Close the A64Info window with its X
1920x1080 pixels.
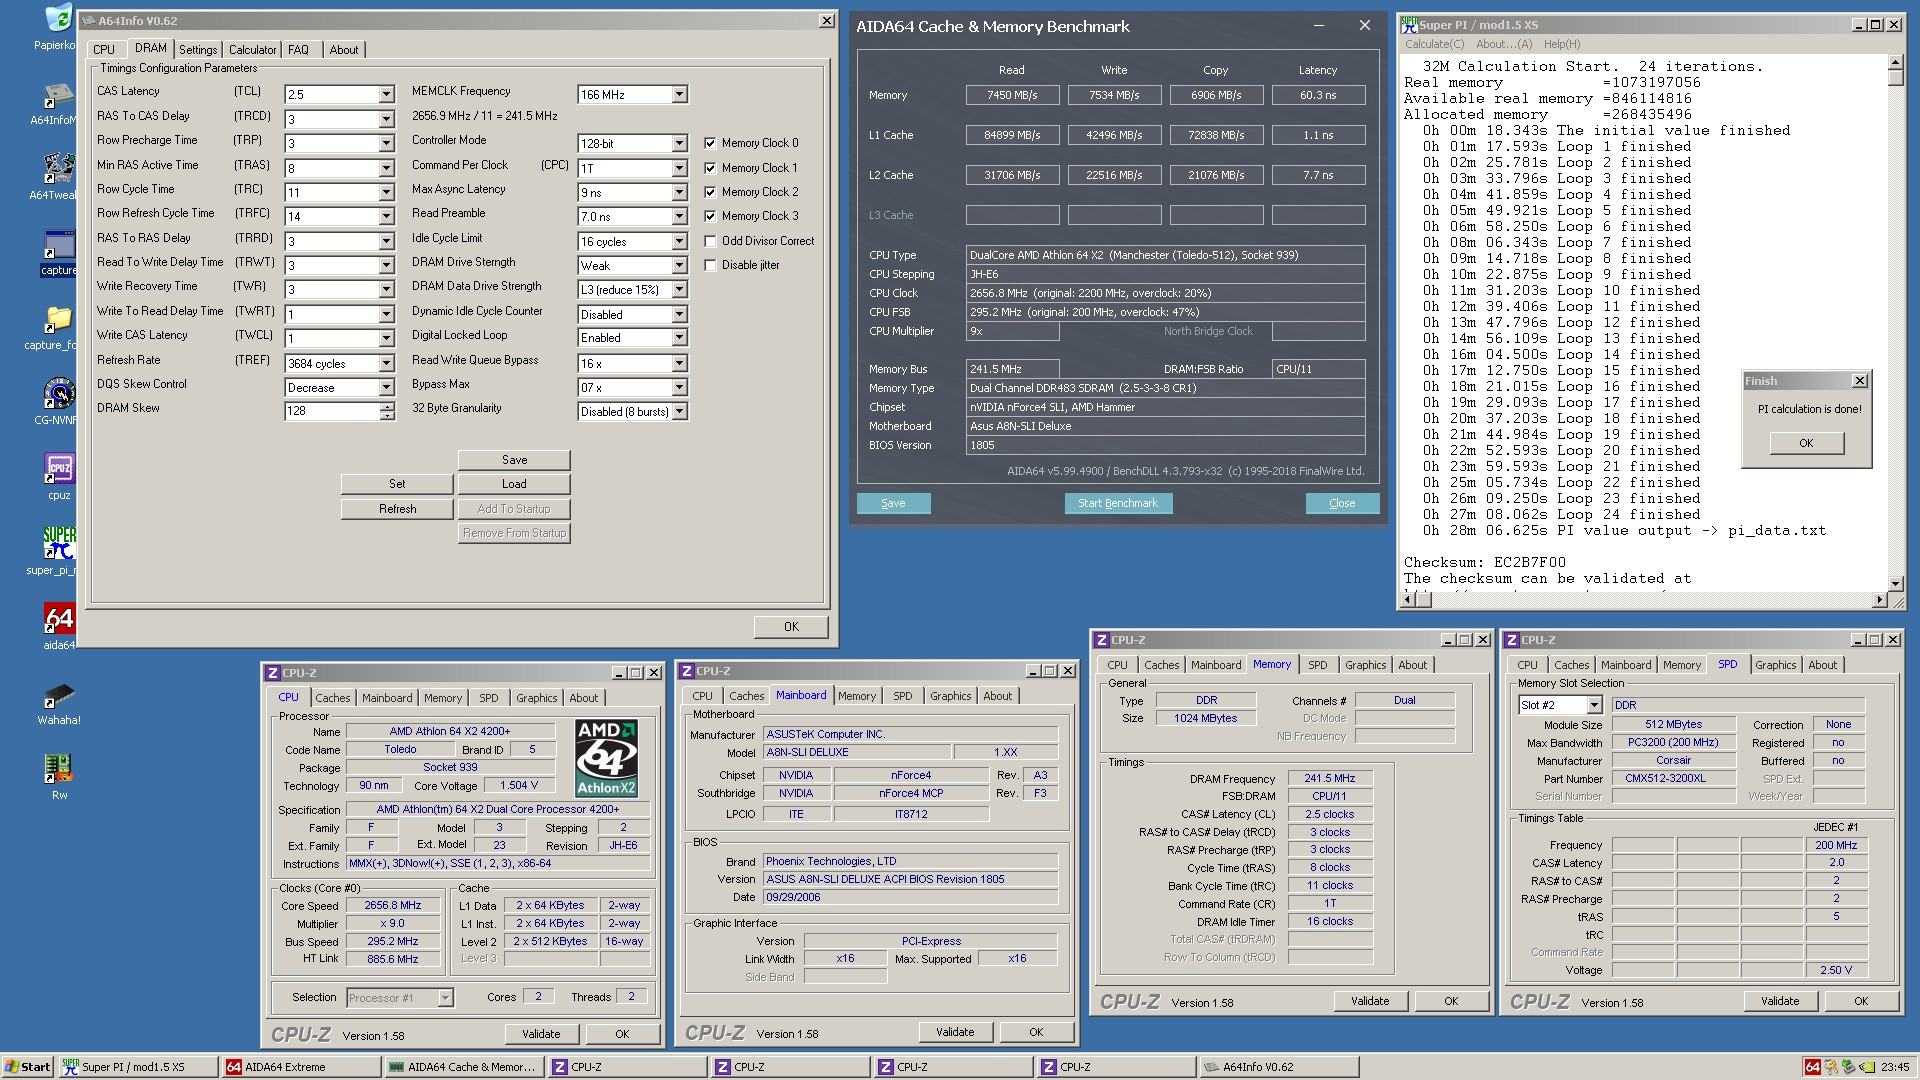pos(826,20)
